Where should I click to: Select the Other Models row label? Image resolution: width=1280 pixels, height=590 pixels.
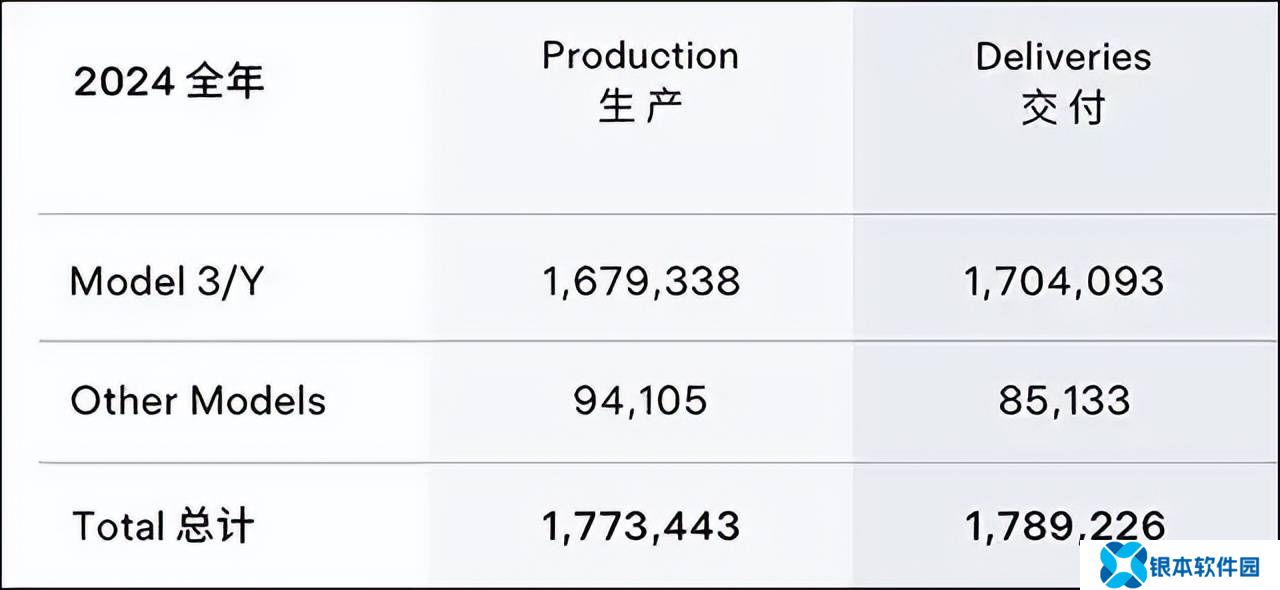coord(198,402)
